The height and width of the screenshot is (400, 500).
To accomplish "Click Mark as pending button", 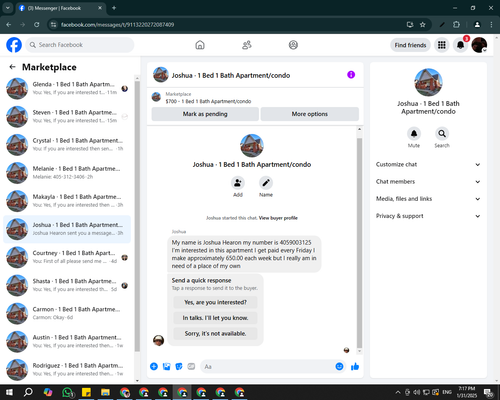I will (x=205, y=114).
